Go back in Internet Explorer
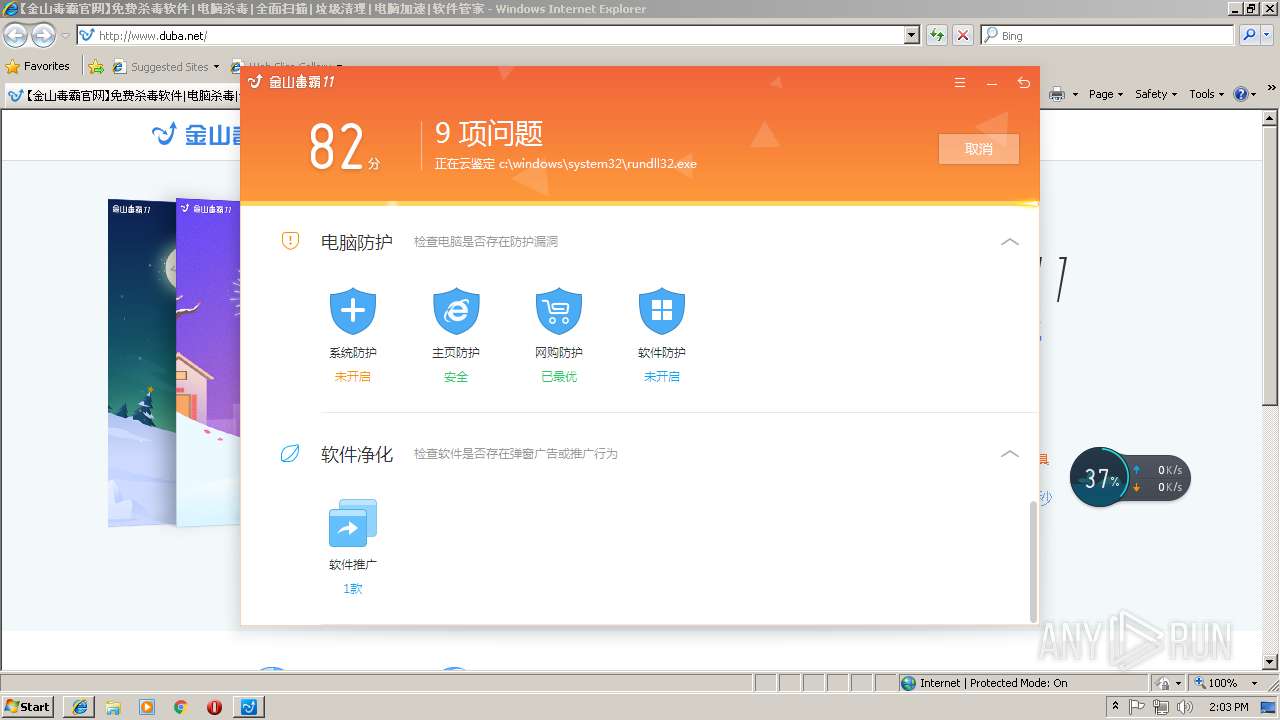The width and height of the screenshot is (1280, 720). (15, 35)
